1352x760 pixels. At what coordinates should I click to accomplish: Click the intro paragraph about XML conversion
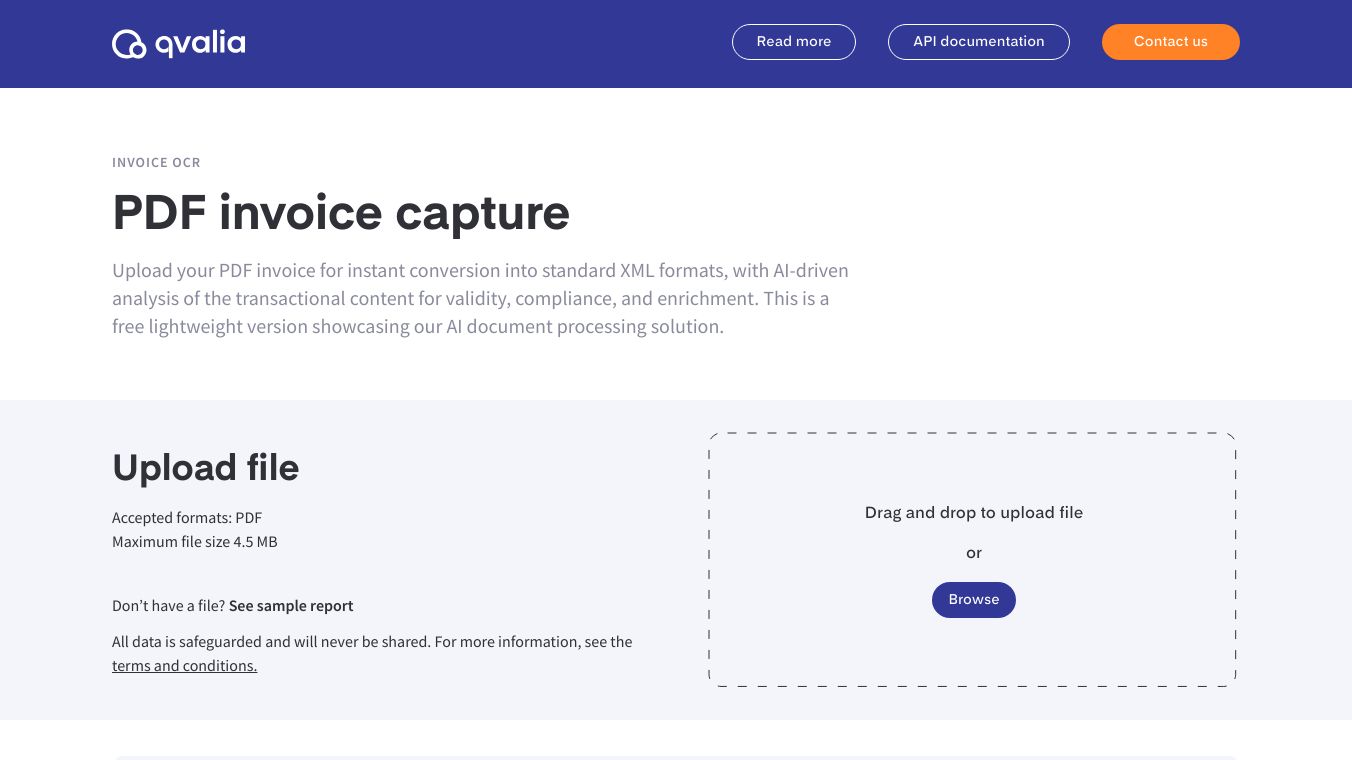tap(480, 298)
